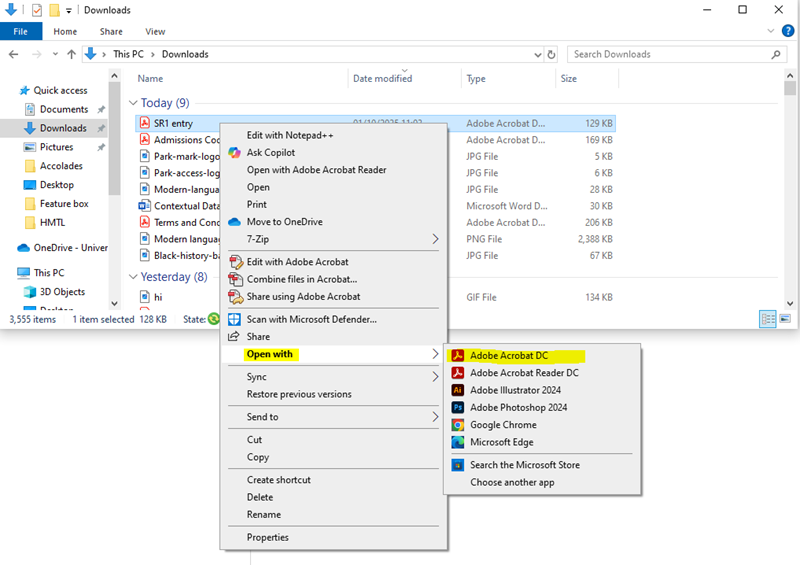Image resolution: width=800 pixels, height=565 pixels.
Task: Click the search magnifier icon
Action: 776,54
